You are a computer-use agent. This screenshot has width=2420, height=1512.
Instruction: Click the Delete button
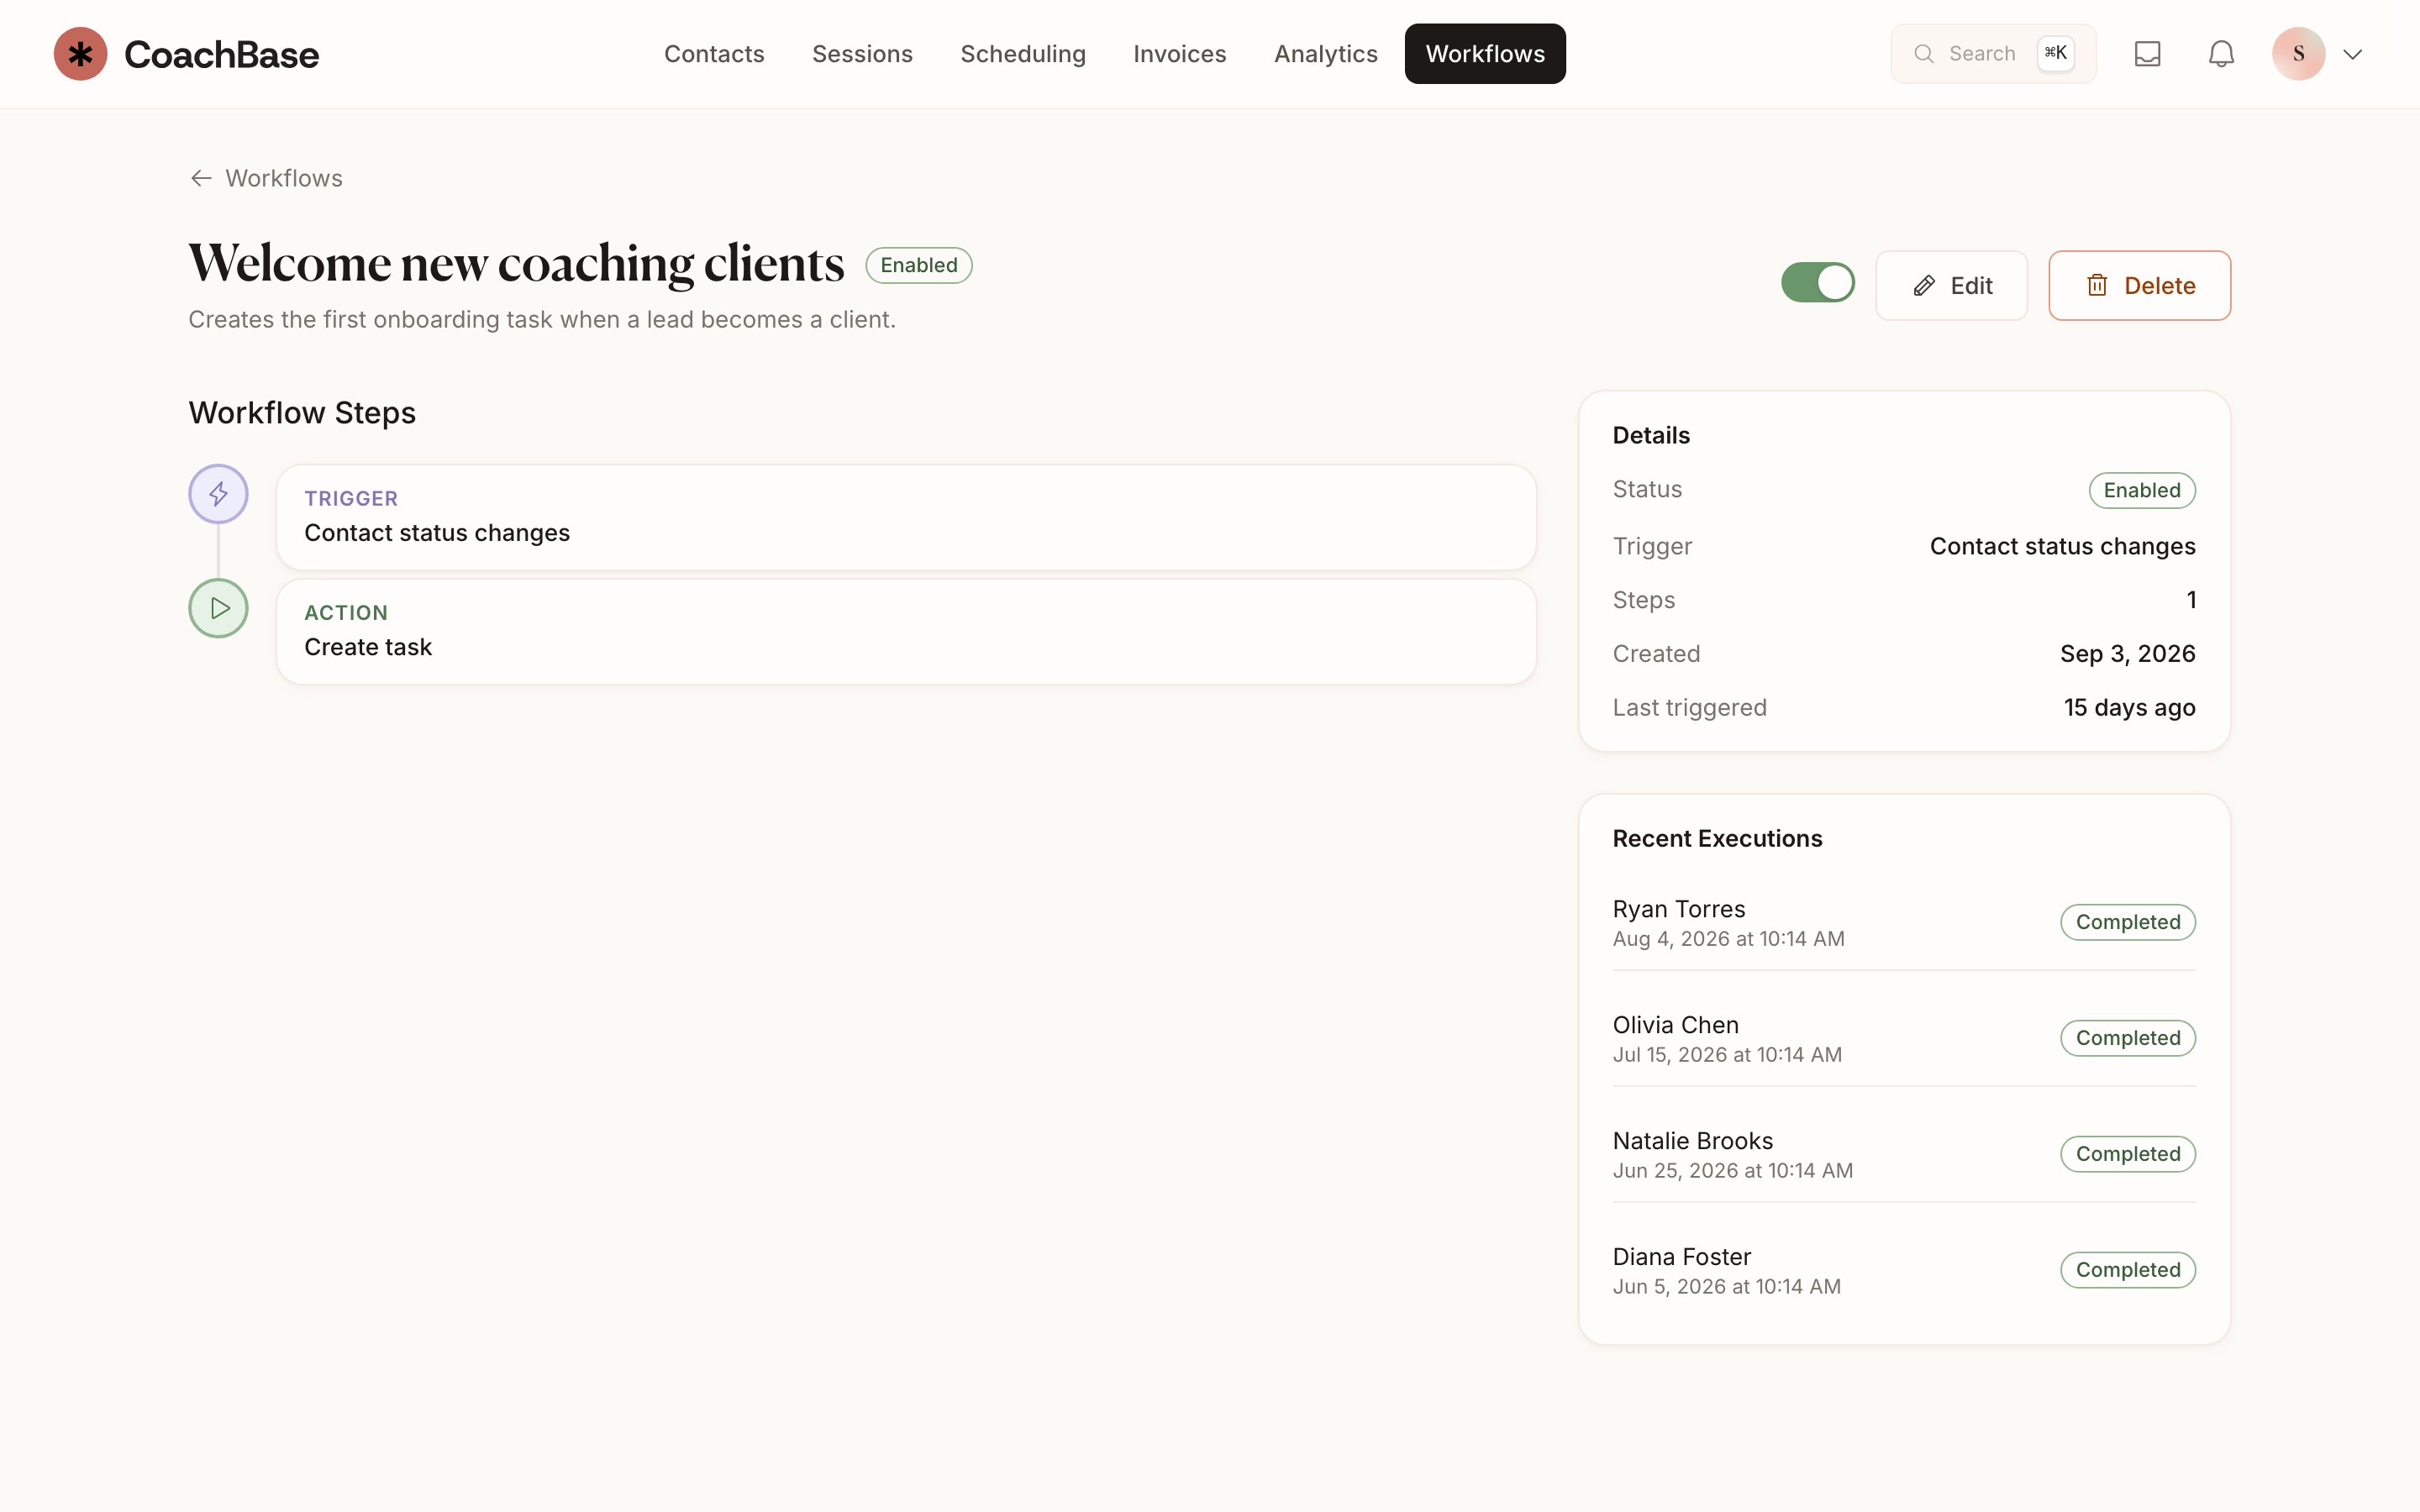pos(2139,286)
